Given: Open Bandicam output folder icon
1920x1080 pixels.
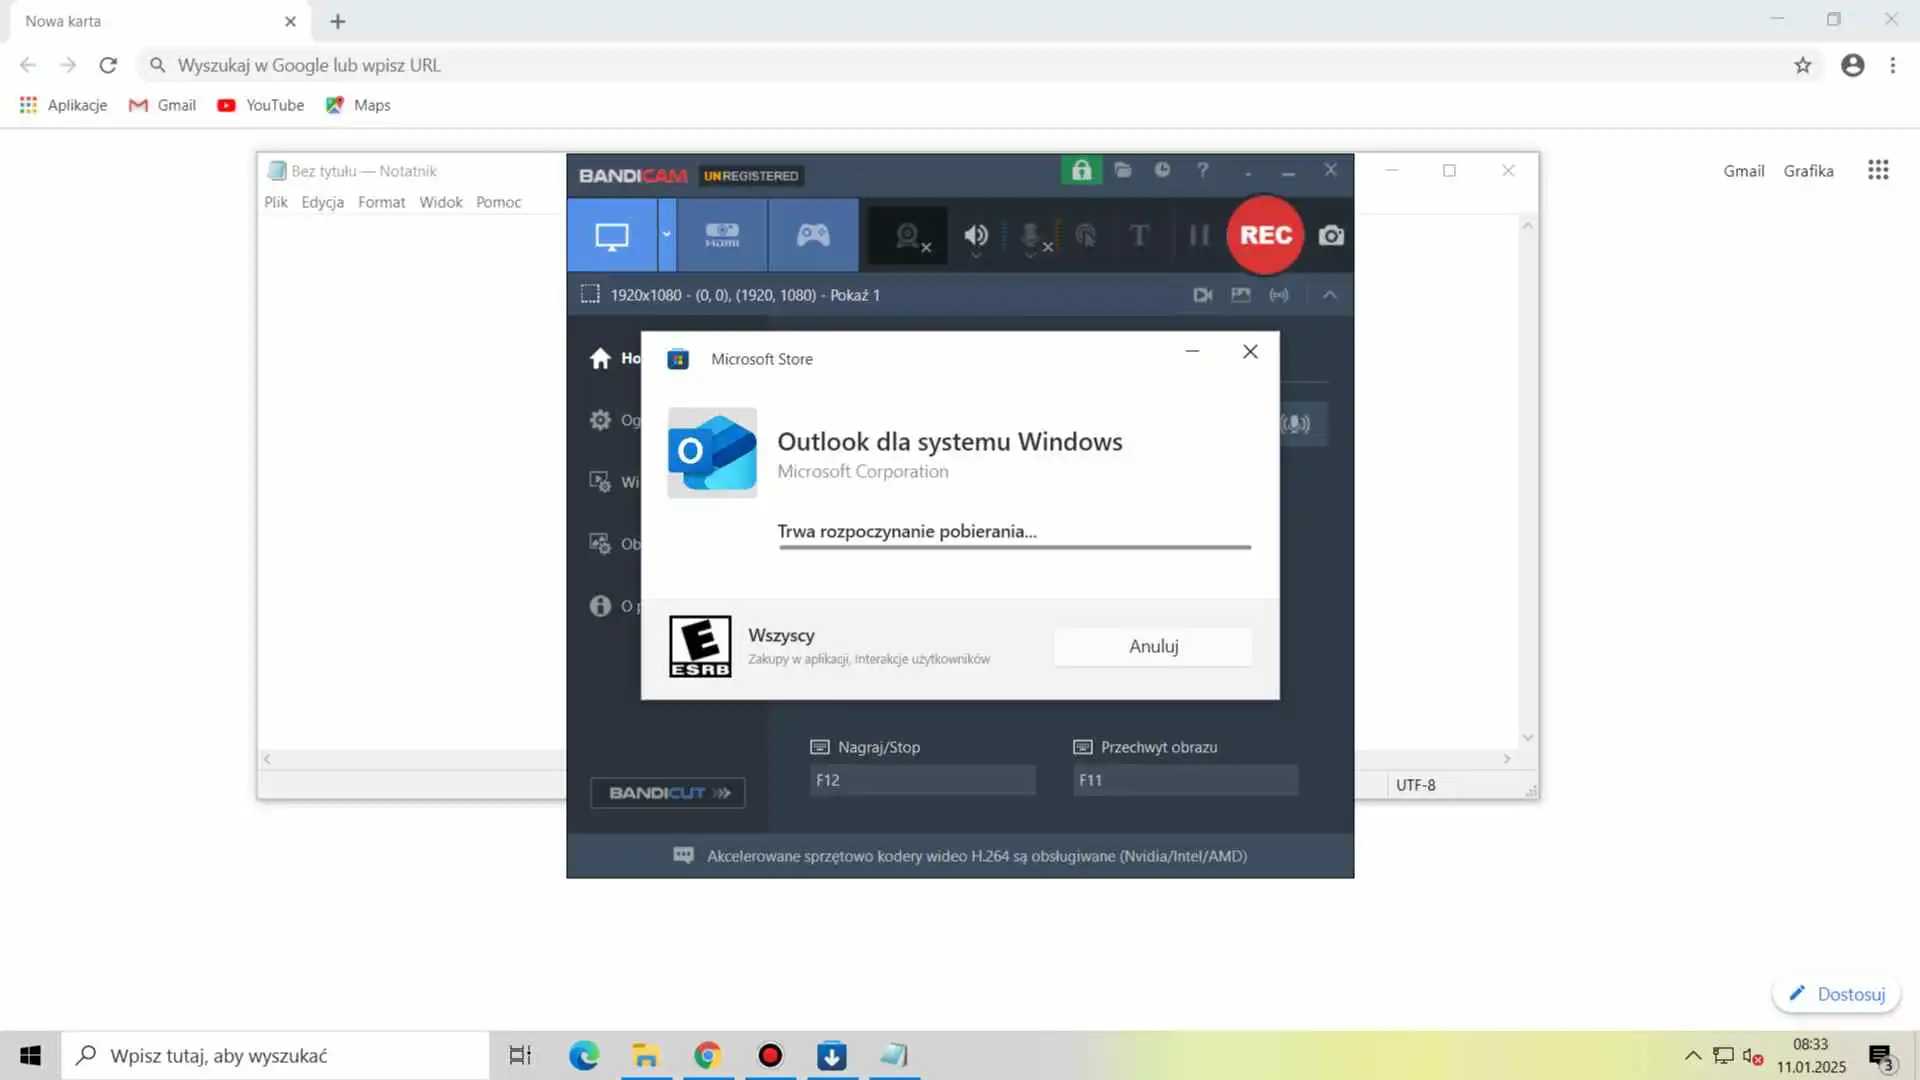Looking at the screenshot, I should pos(1123,171).
